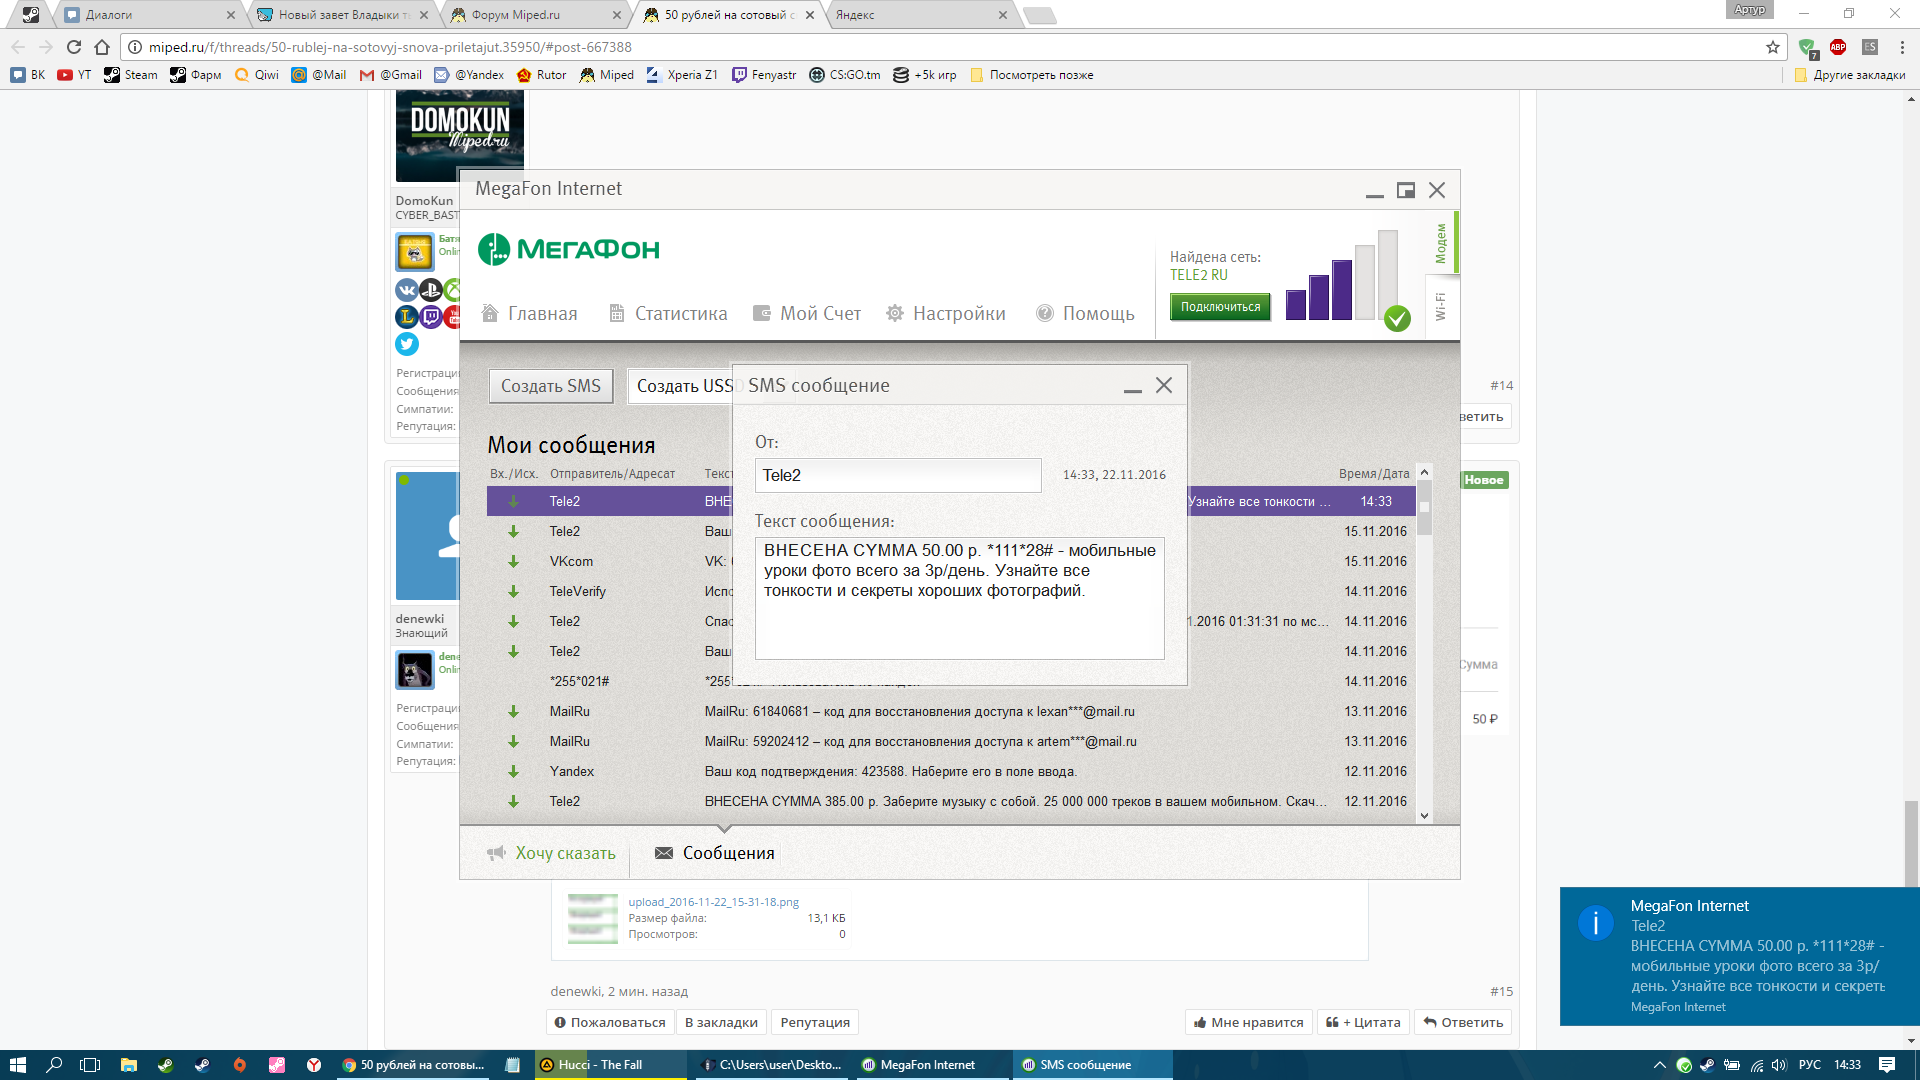Open the Windows Start menu
This screenshot has width=1920, height=1080.
(17, 1065)
